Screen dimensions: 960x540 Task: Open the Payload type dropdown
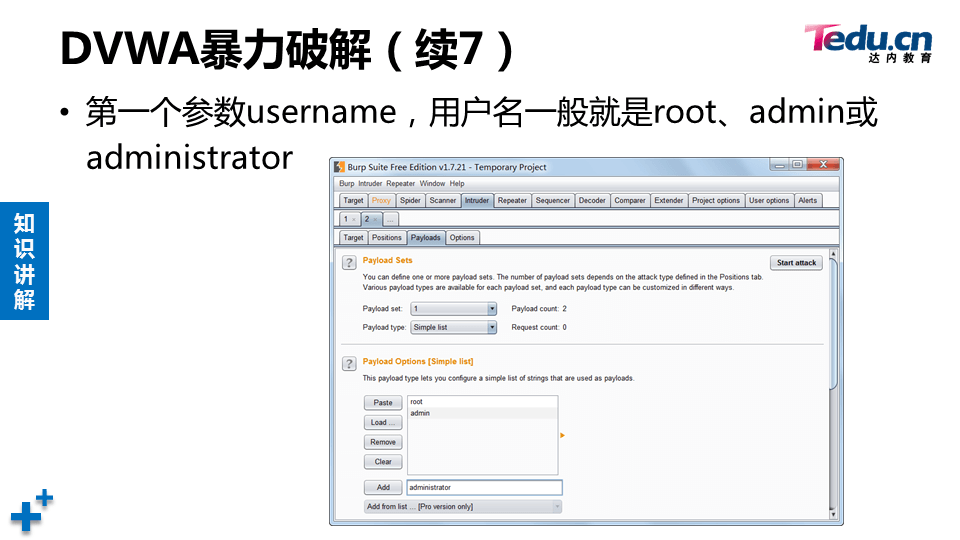(x=492, y=328)
